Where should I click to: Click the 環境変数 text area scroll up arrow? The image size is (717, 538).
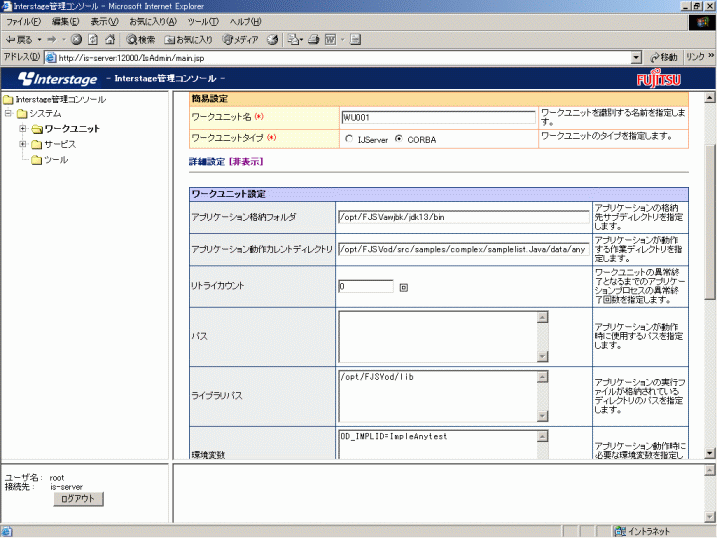(x=542, y=436)
